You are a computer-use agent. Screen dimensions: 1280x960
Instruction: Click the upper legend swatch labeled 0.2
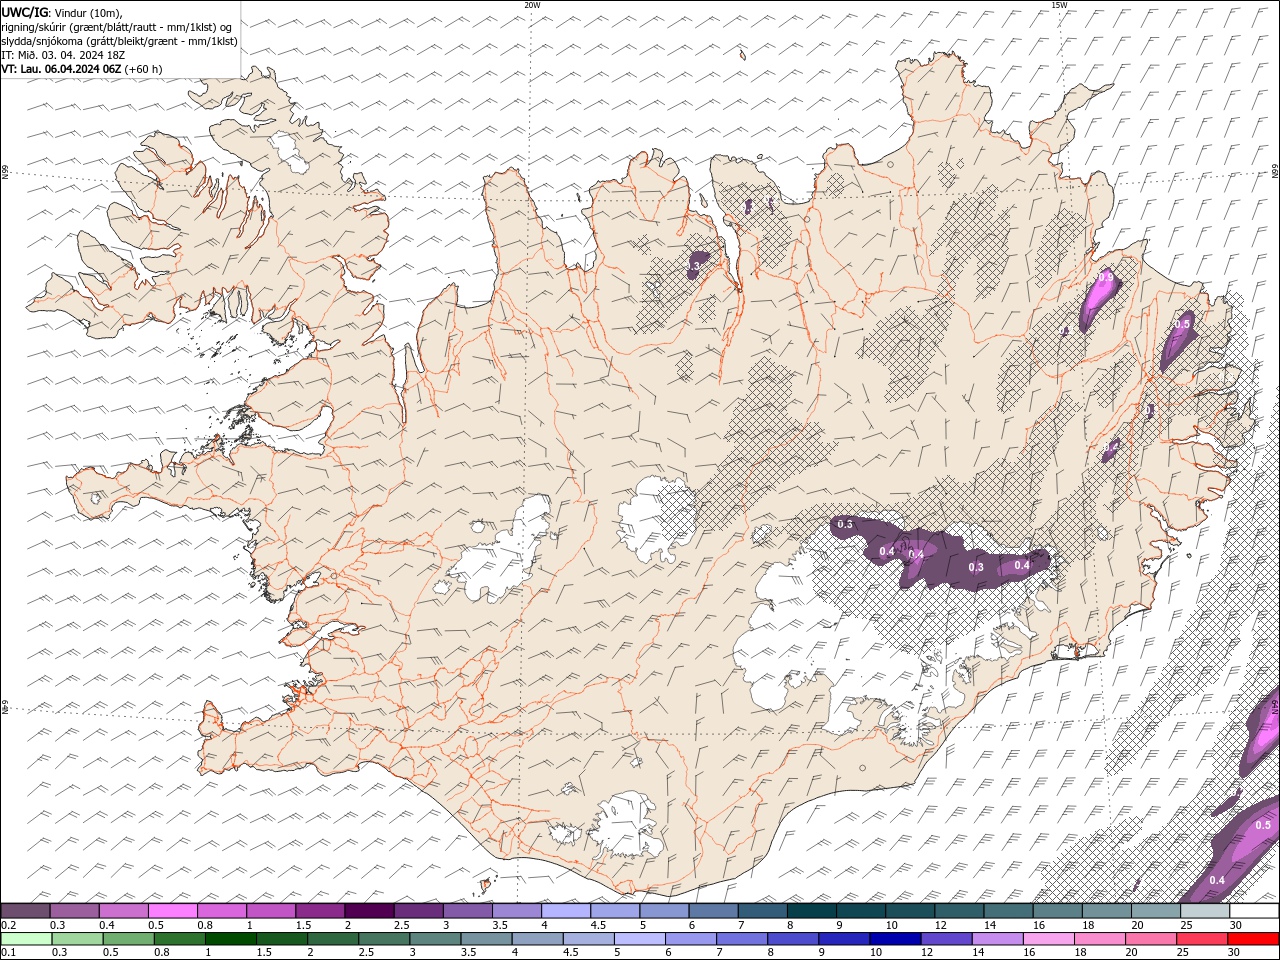(25, 911)
